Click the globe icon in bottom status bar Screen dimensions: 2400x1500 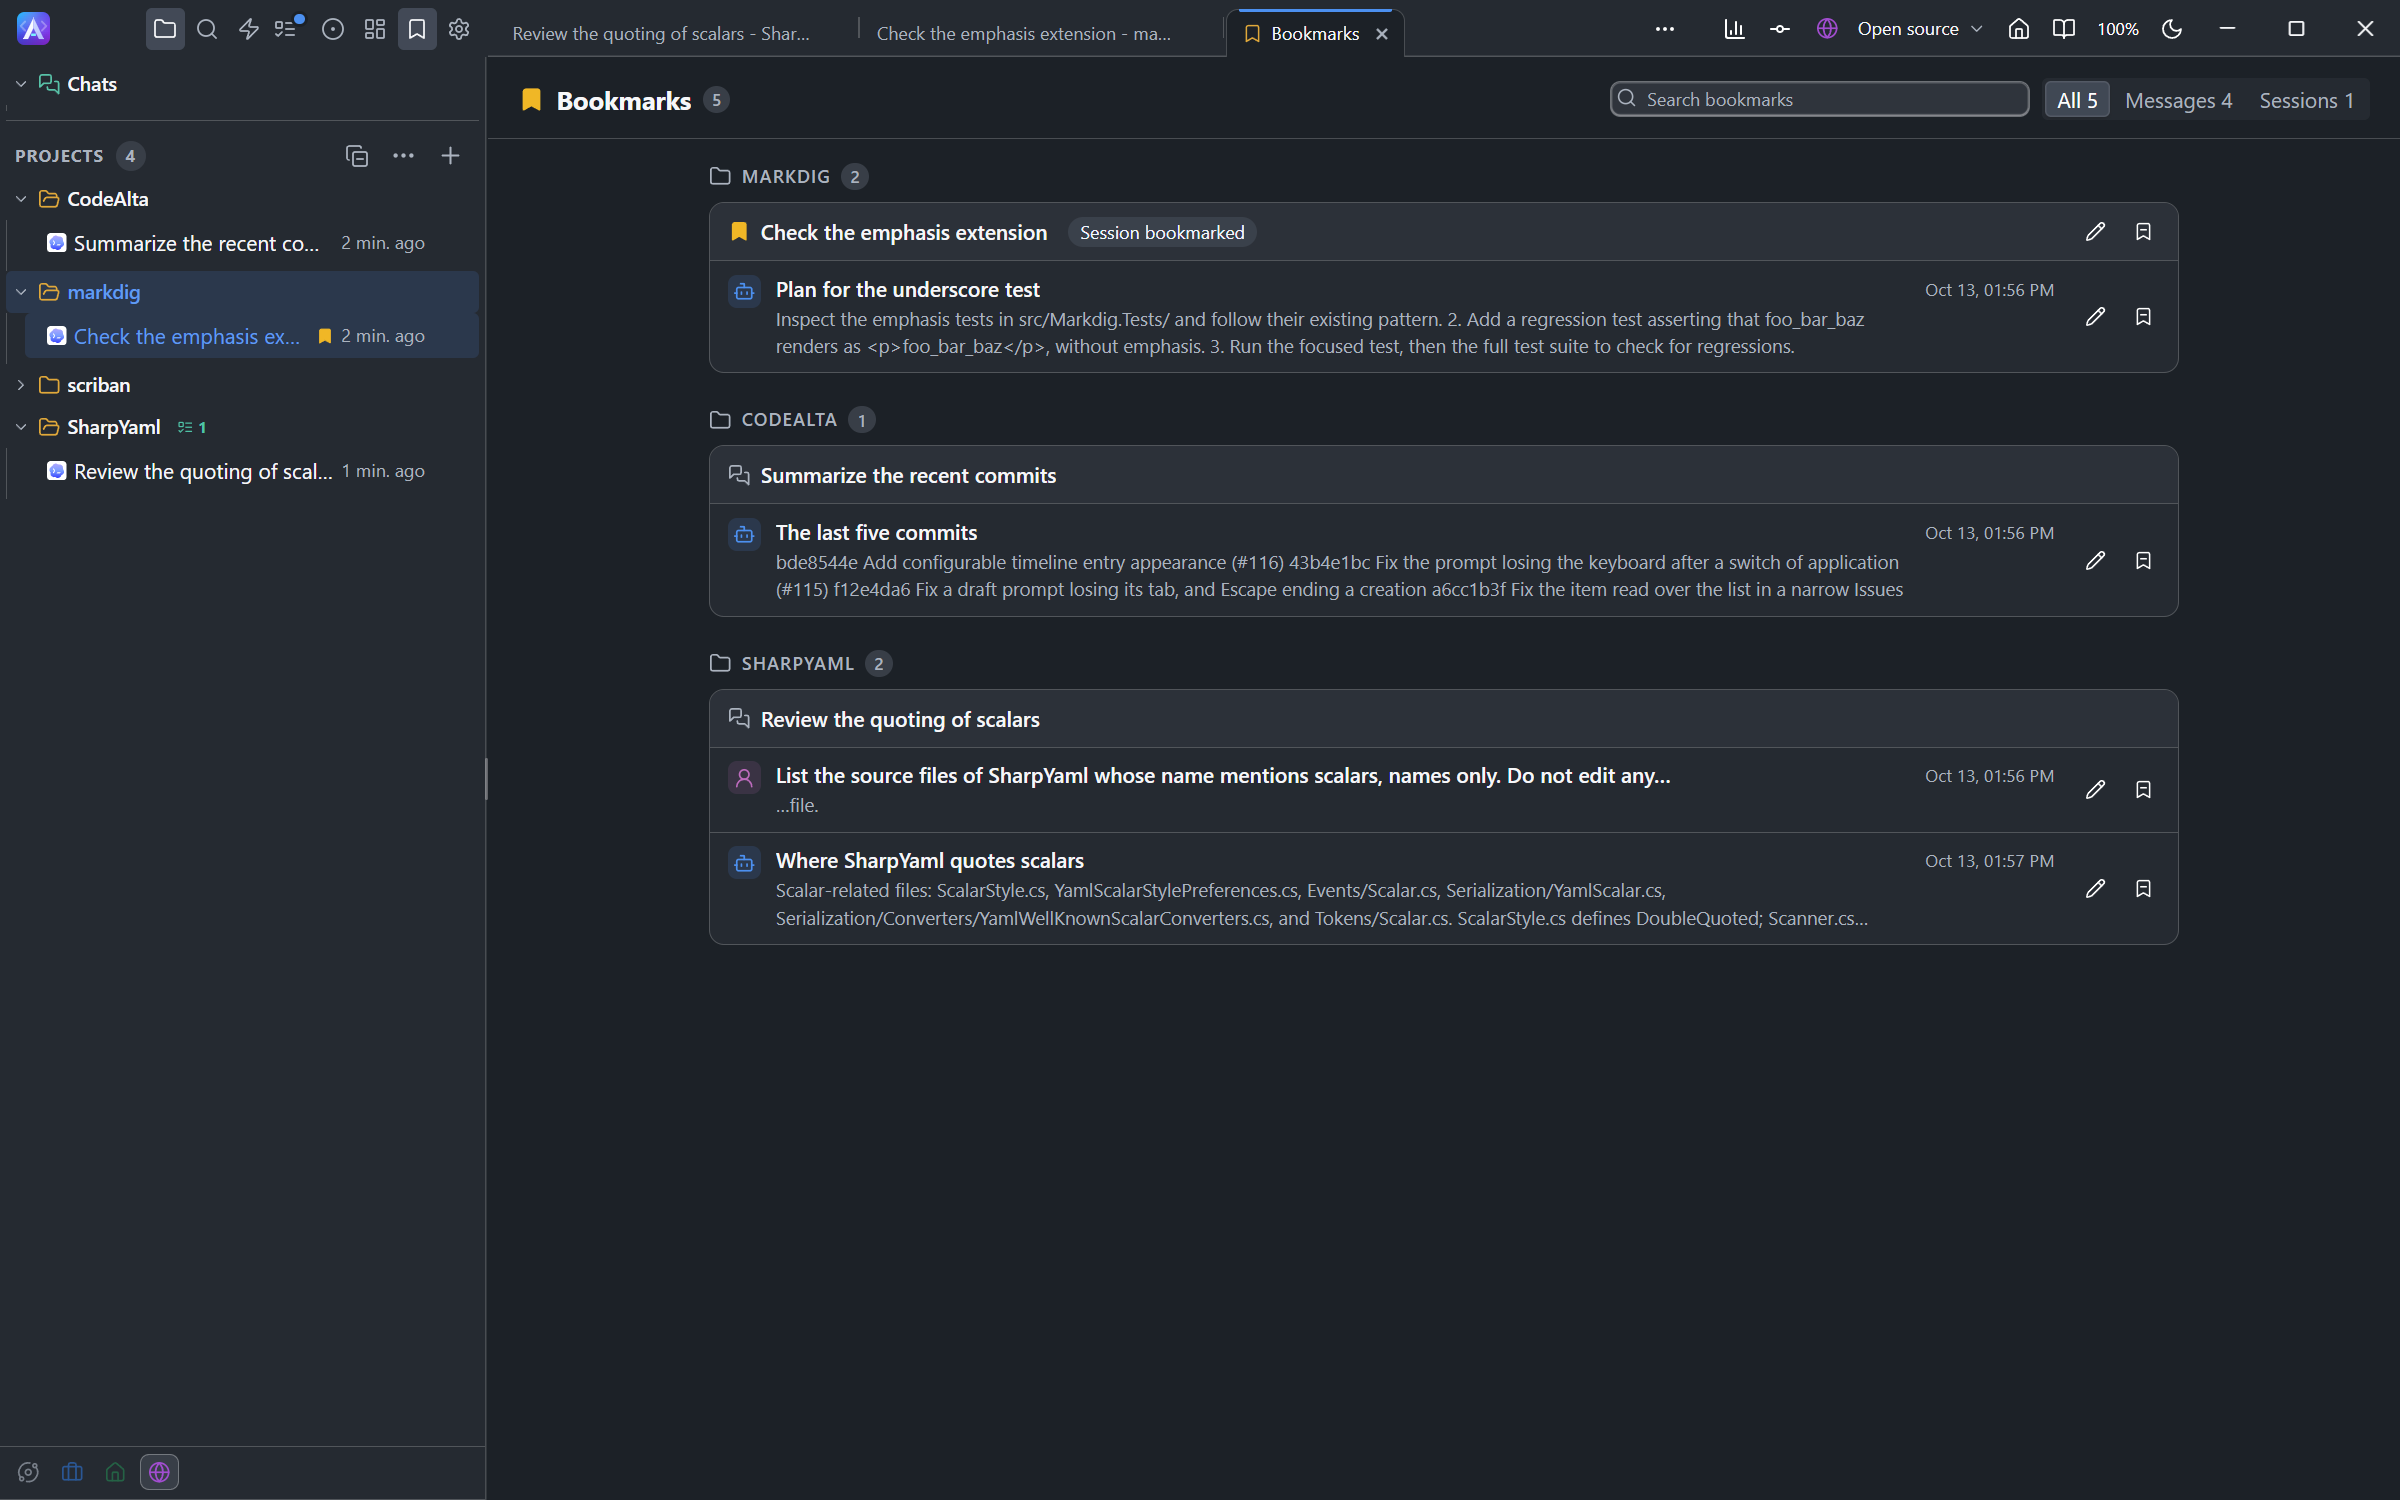click(159, 1472)
